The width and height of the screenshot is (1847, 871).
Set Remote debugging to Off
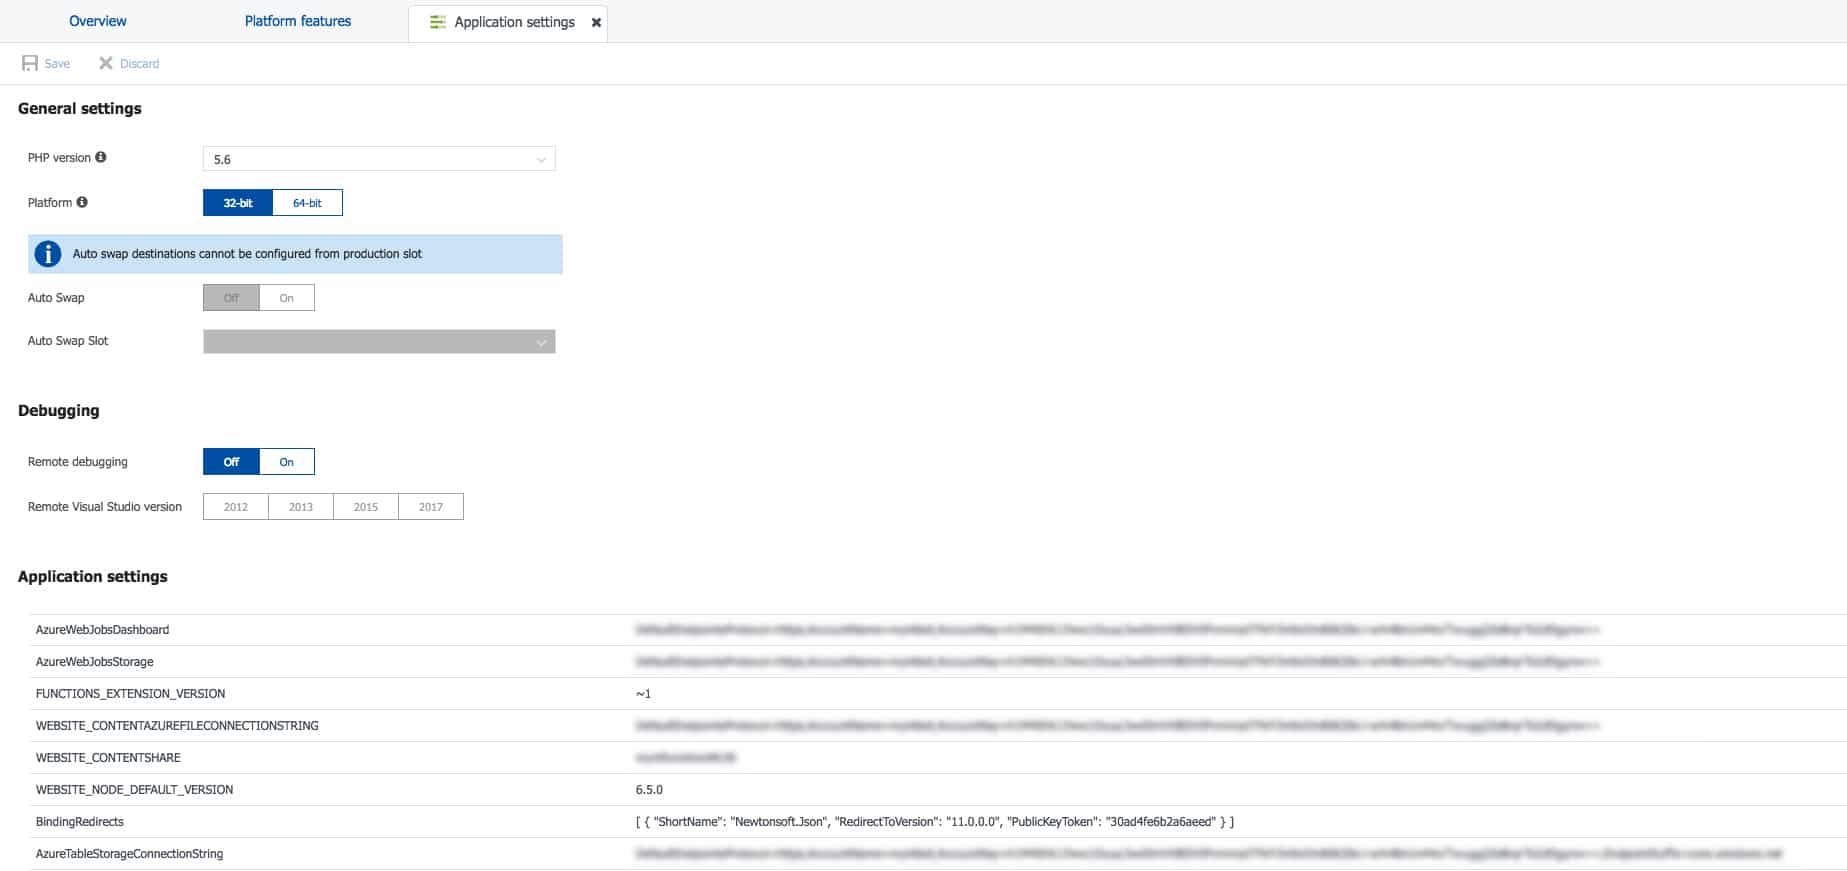pos(231,462)
